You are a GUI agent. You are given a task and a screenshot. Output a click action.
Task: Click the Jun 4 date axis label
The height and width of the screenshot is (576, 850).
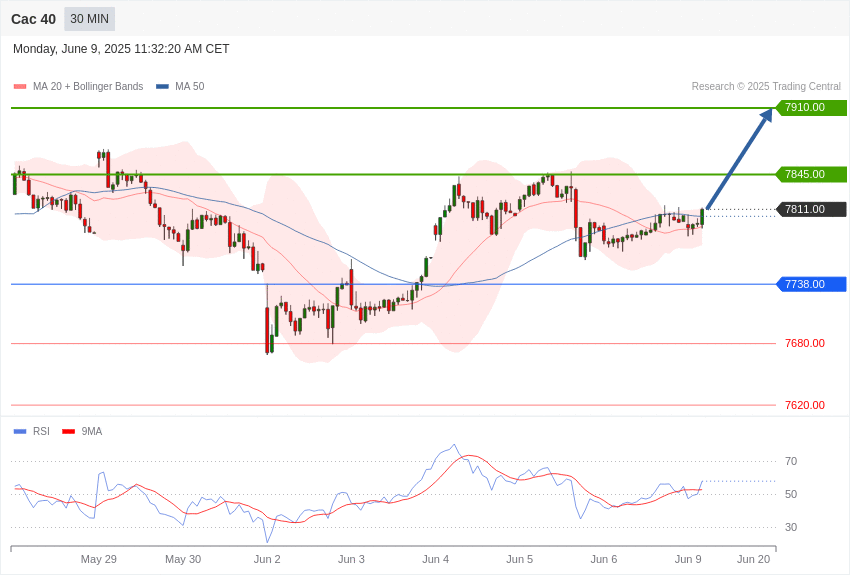coord(435,559)
